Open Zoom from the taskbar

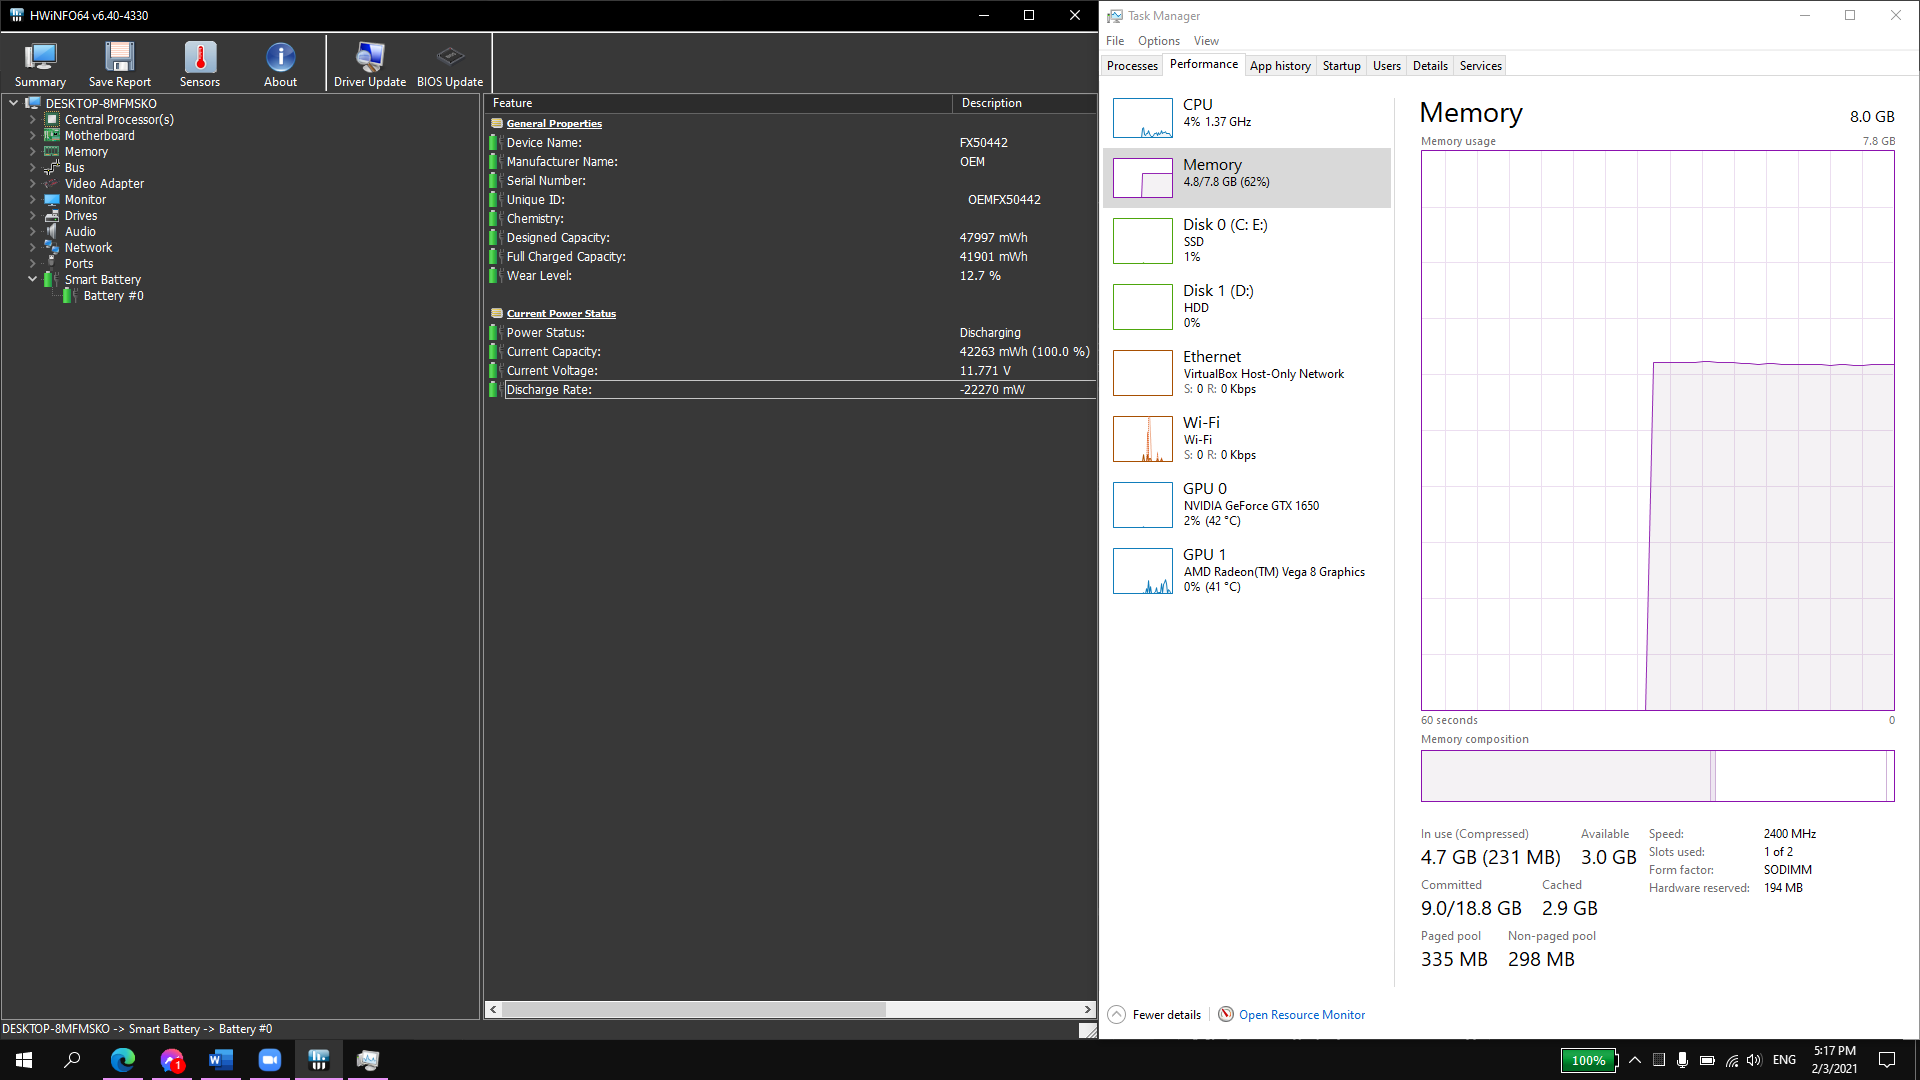click(x=269, y=1060)
